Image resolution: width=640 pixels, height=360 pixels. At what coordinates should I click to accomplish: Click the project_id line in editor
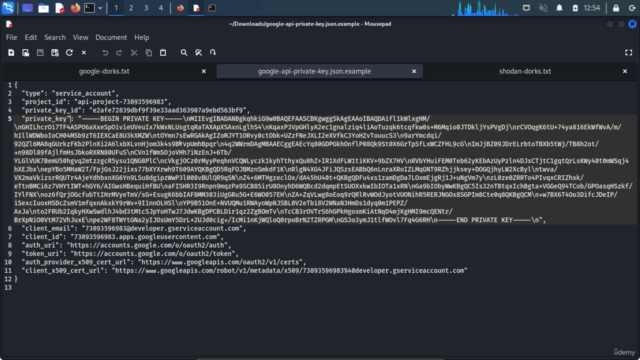(96, 102)
